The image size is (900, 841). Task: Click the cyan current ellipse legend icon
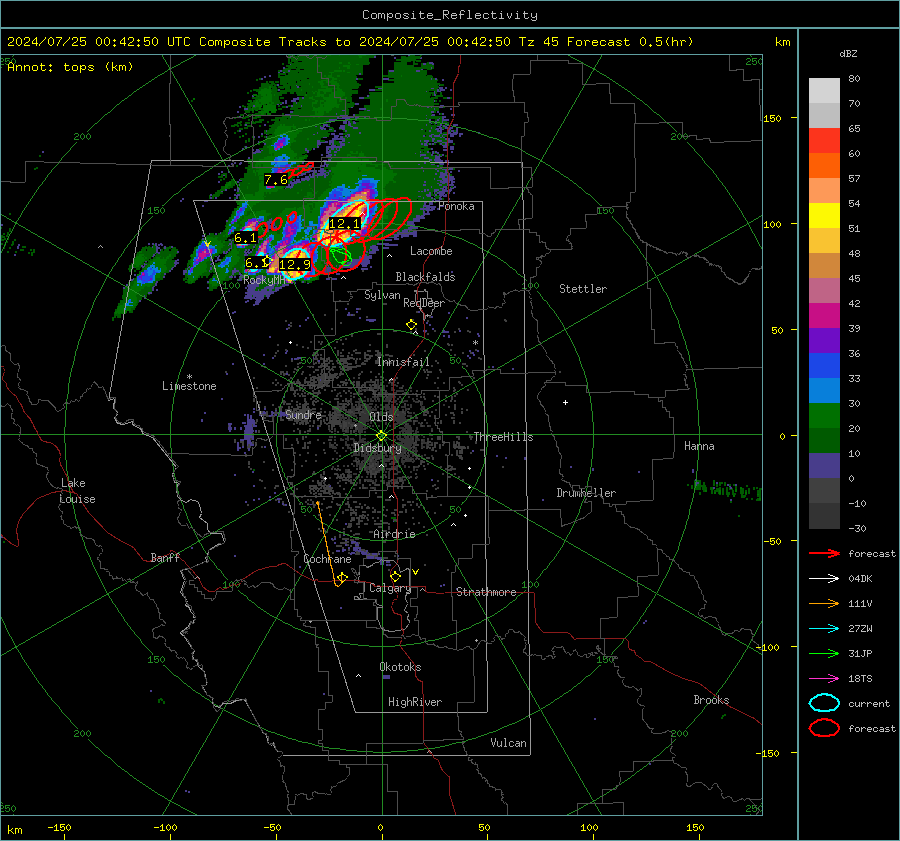click(824, 703)
